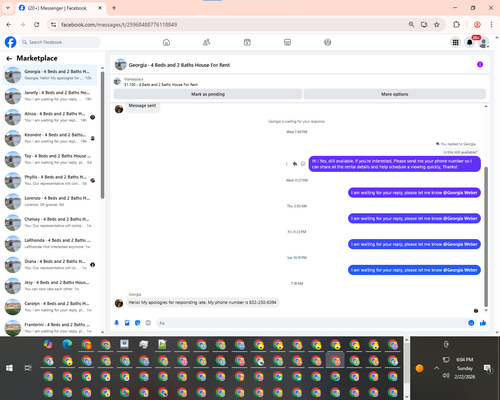The image size is (500, 400).
Task: Open the sticker picker icon in composer
Action: (138, 323)
